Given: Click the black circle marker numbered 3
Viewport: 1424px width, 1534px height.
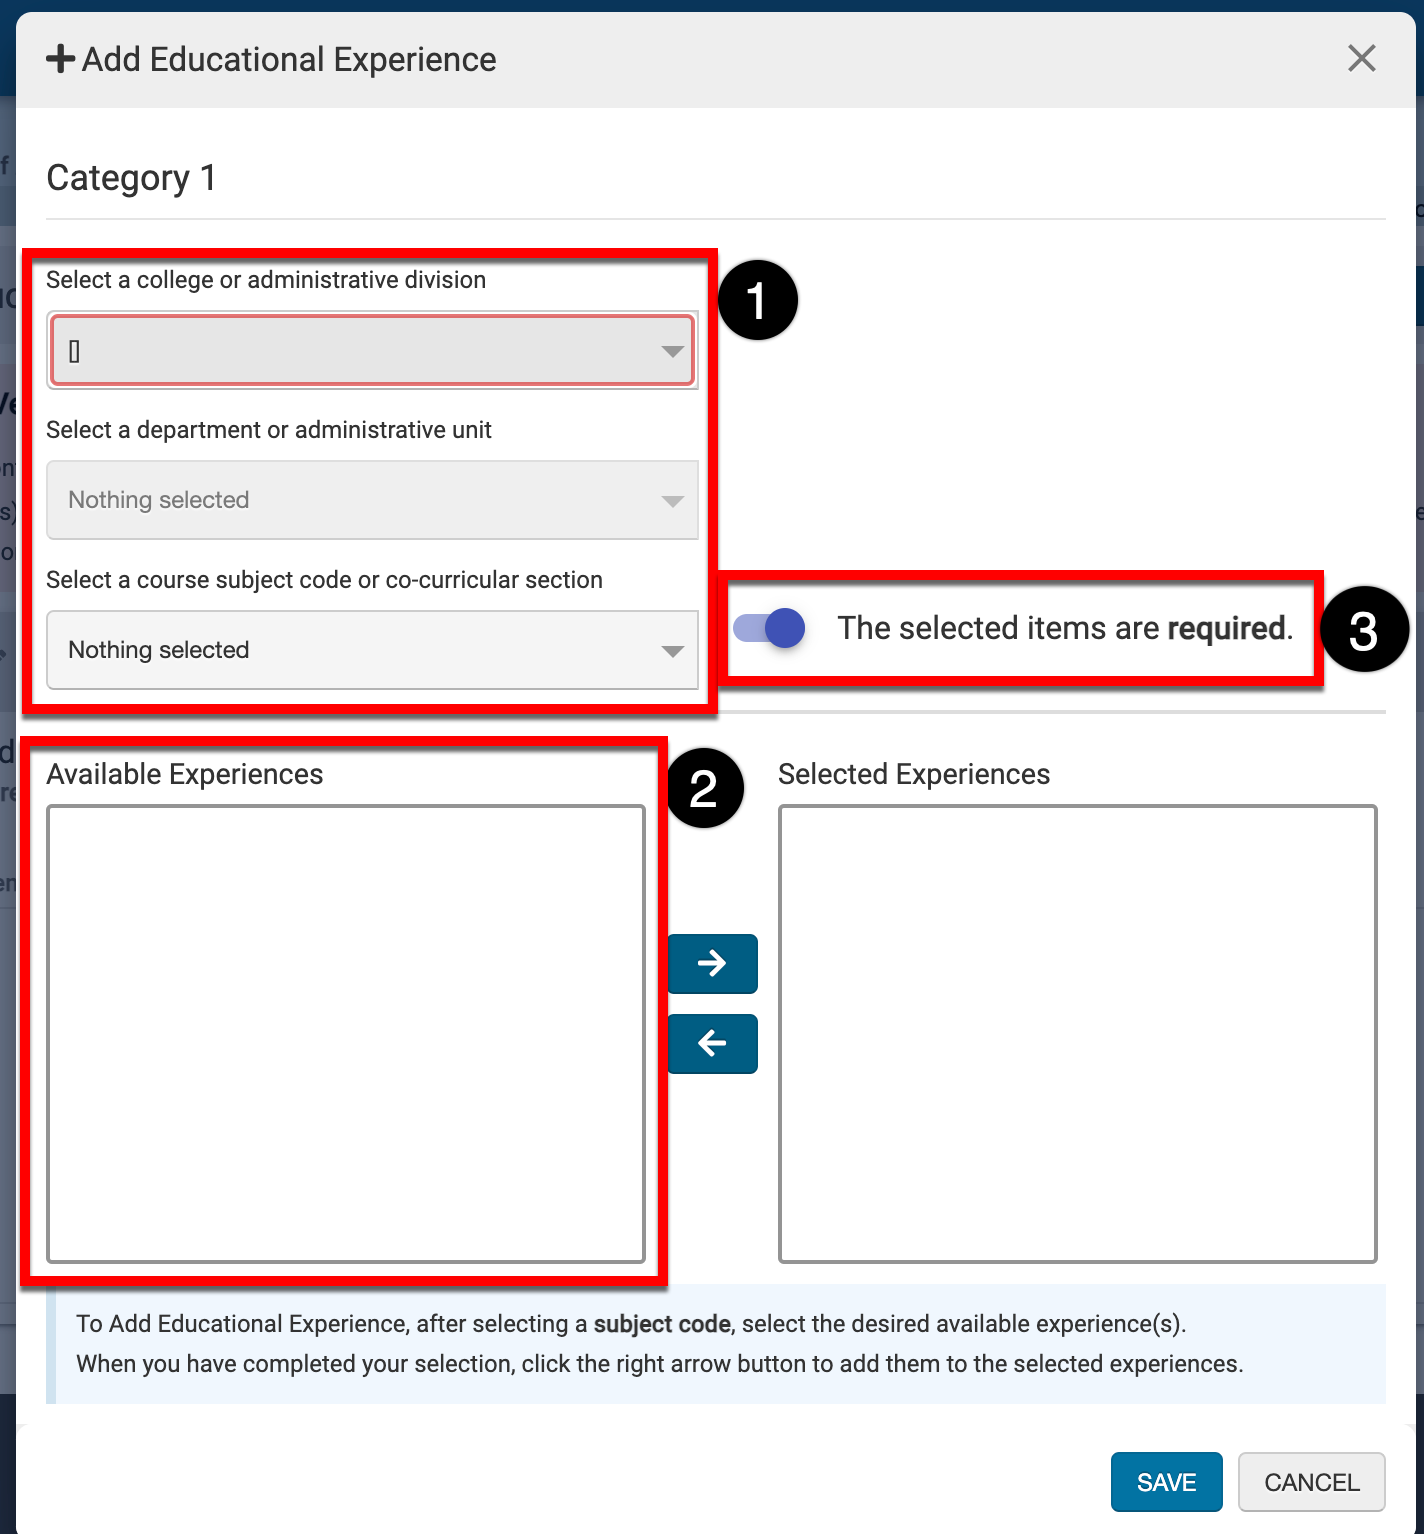Looking at the screenshot, I should [x=1363, y=630].
